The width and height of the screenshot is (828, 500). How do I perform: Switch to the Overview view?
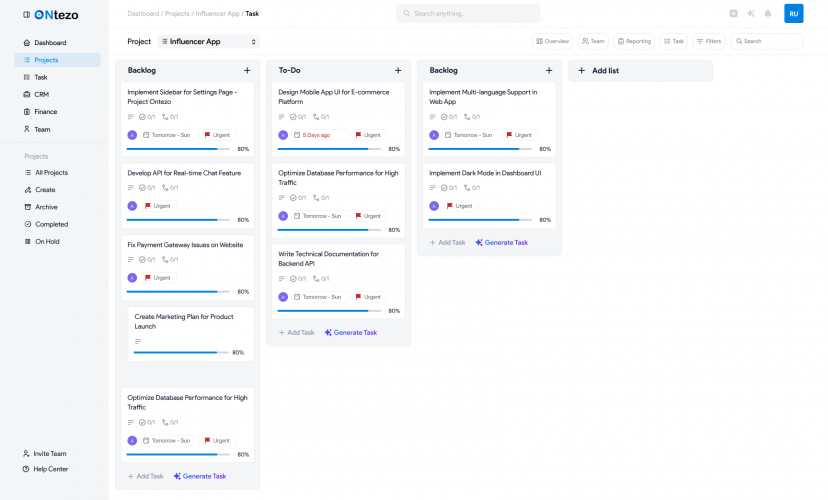(552, 42)
